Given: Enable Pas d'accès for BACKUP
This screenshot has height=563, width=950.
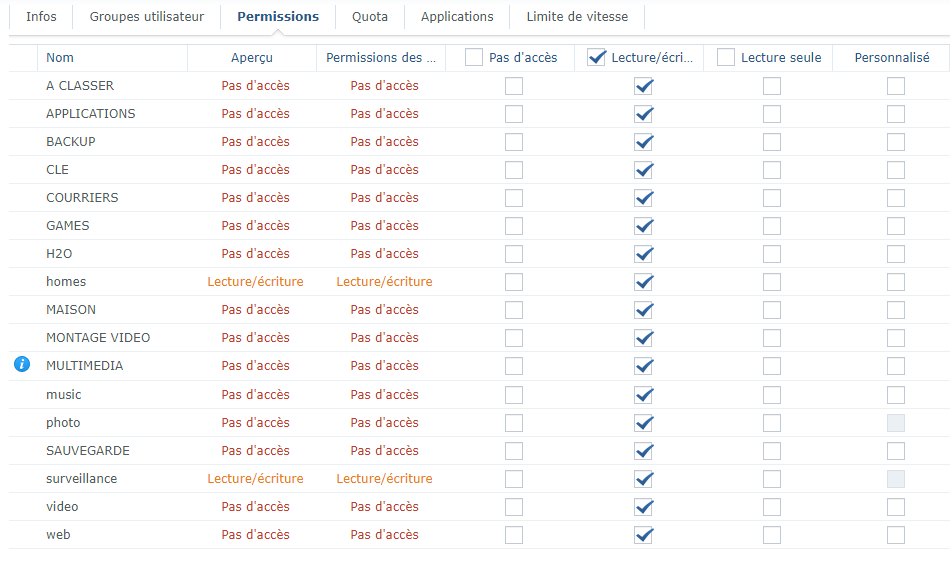Looking at the screenshot, I should tap(514, 142).
